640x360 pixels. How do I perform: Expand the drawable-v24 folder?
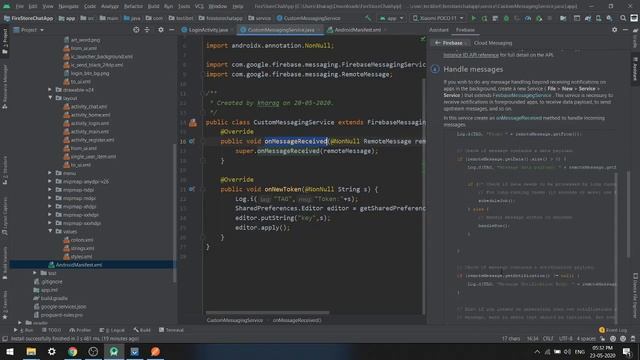tap(50, 90)
